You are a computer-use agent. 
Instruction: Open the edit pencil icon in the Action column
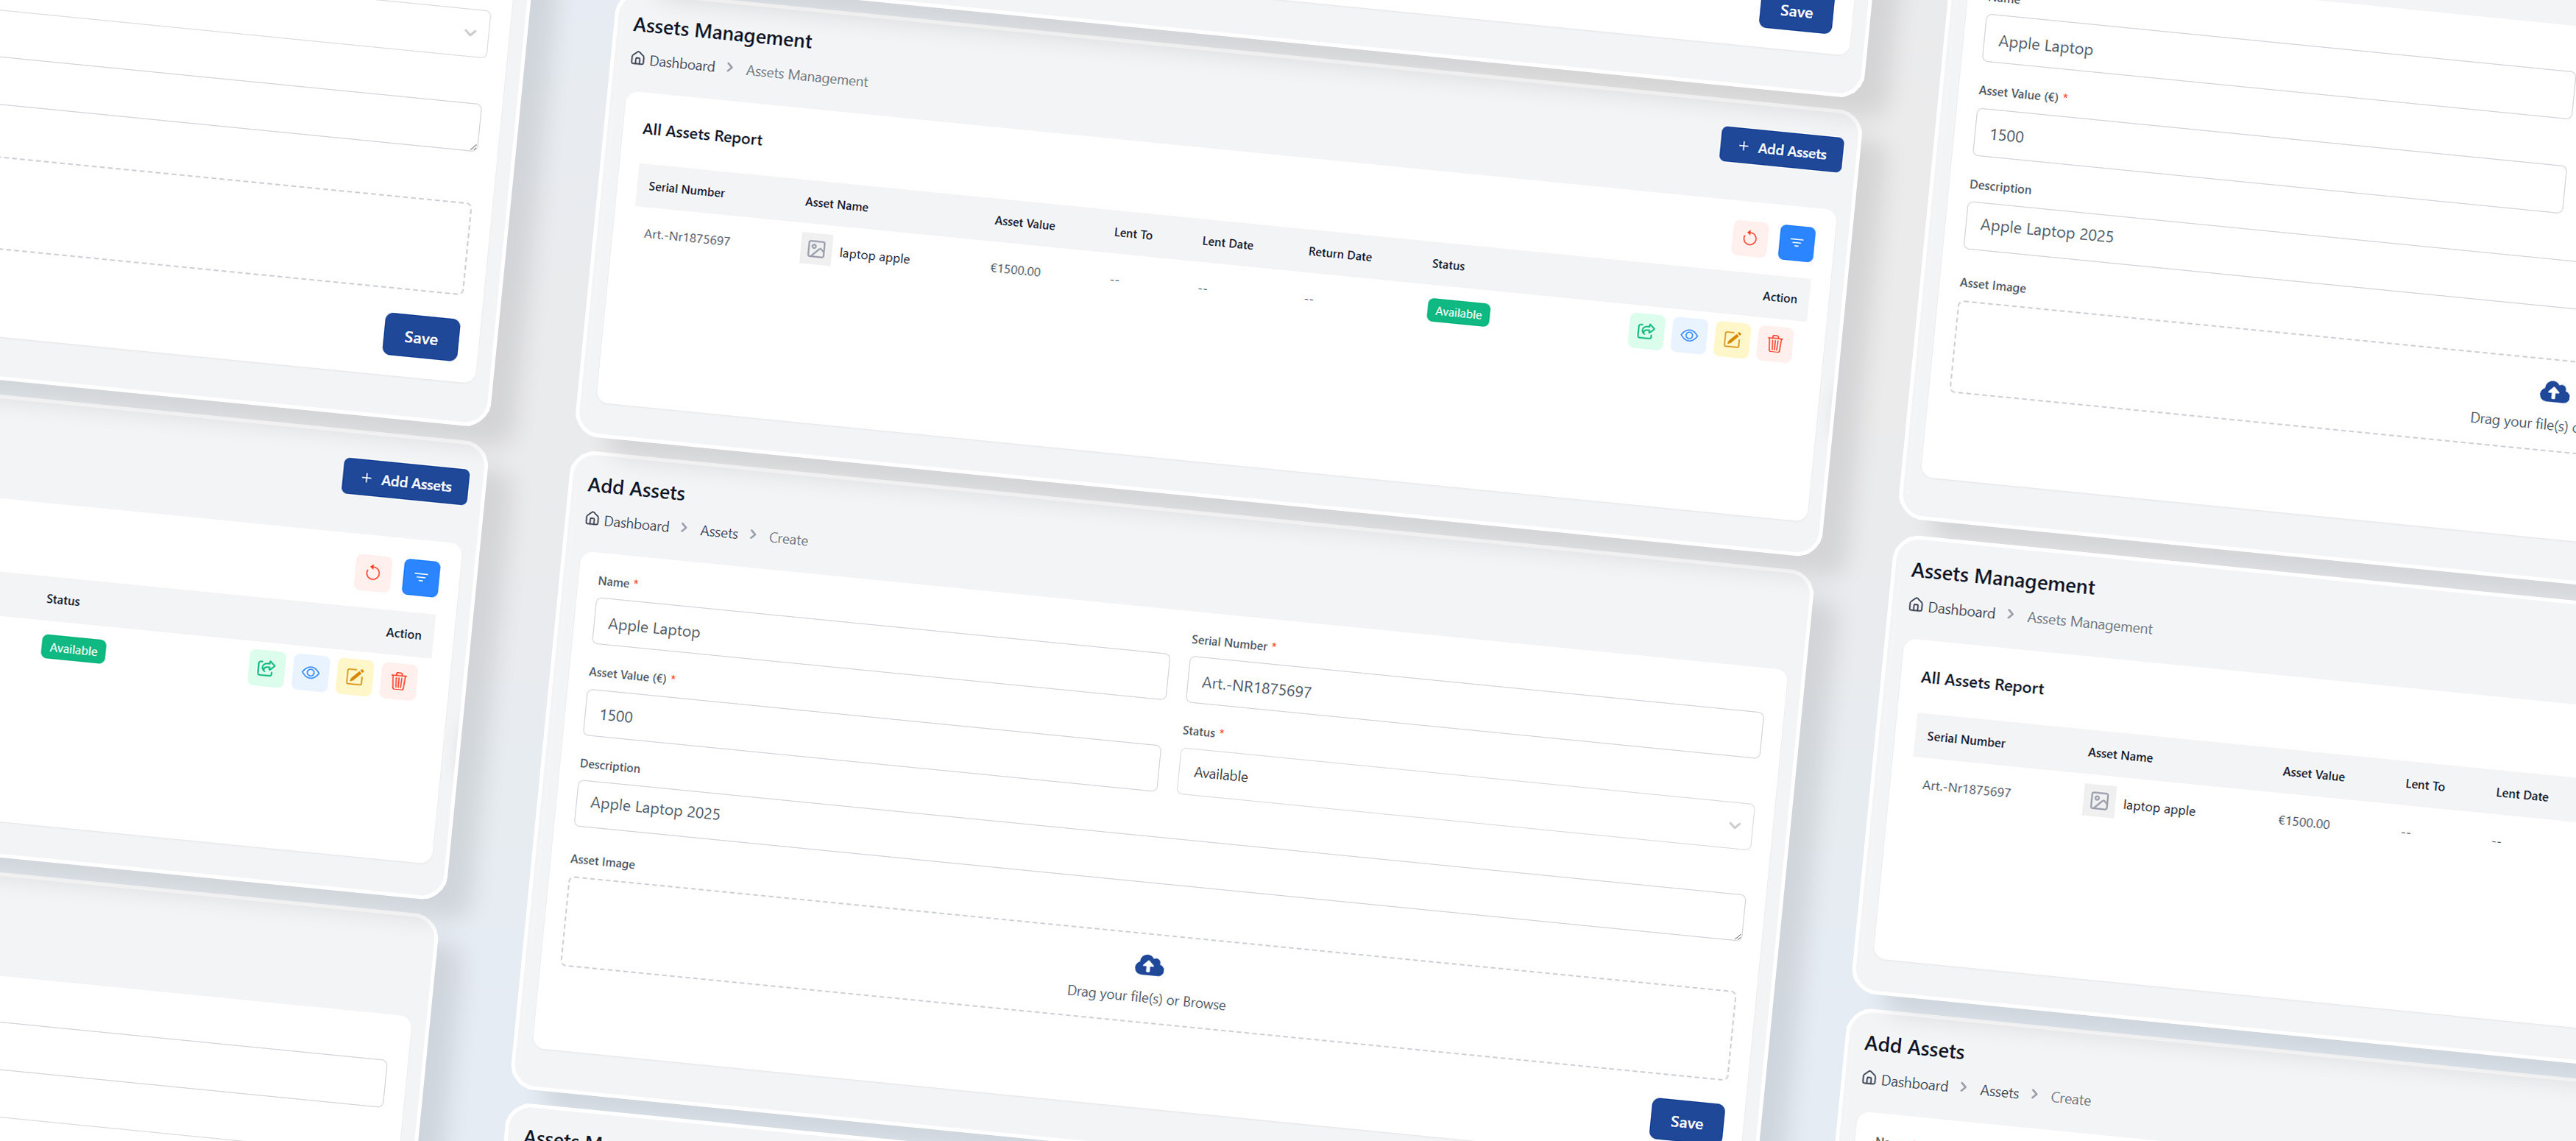[1732, 339]
